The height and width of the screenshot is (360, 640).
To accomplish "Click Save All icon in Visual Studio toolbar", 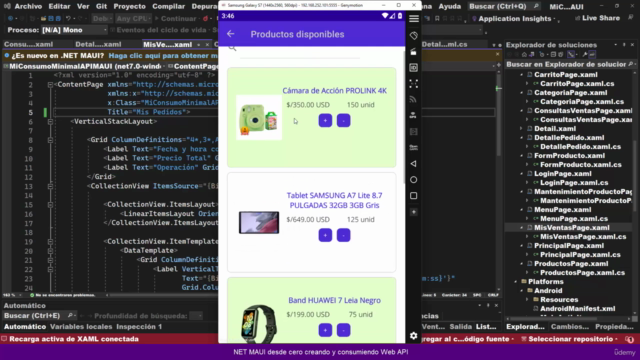I will (58, 19).
